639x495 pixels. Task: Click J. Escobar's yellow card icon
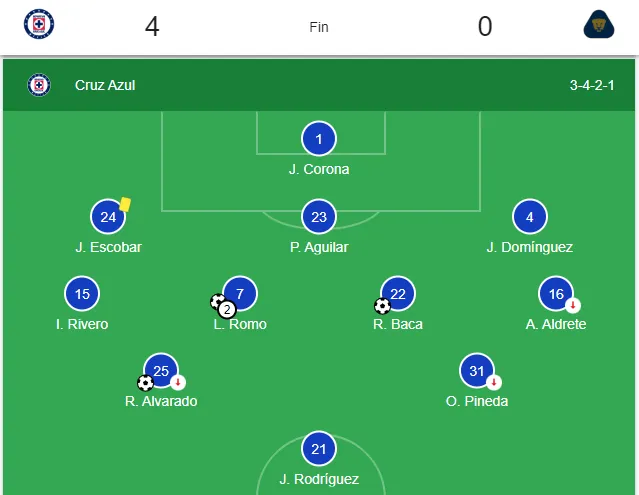pyautogui.click(x=126, y=203)
